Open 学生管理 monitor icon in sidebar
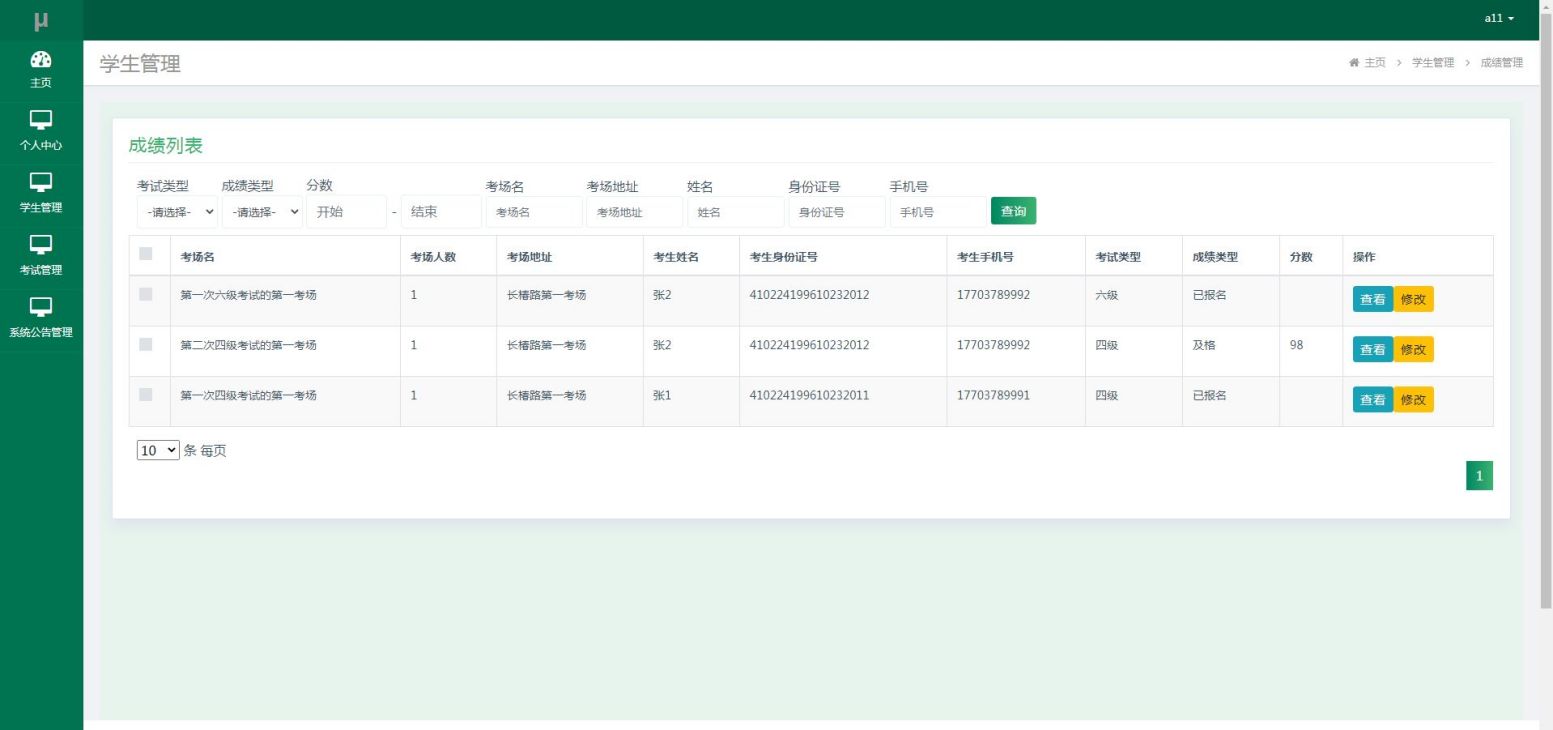Viewport: 1553px width, 730px height. pyautogui.click(x=41, y=183)
